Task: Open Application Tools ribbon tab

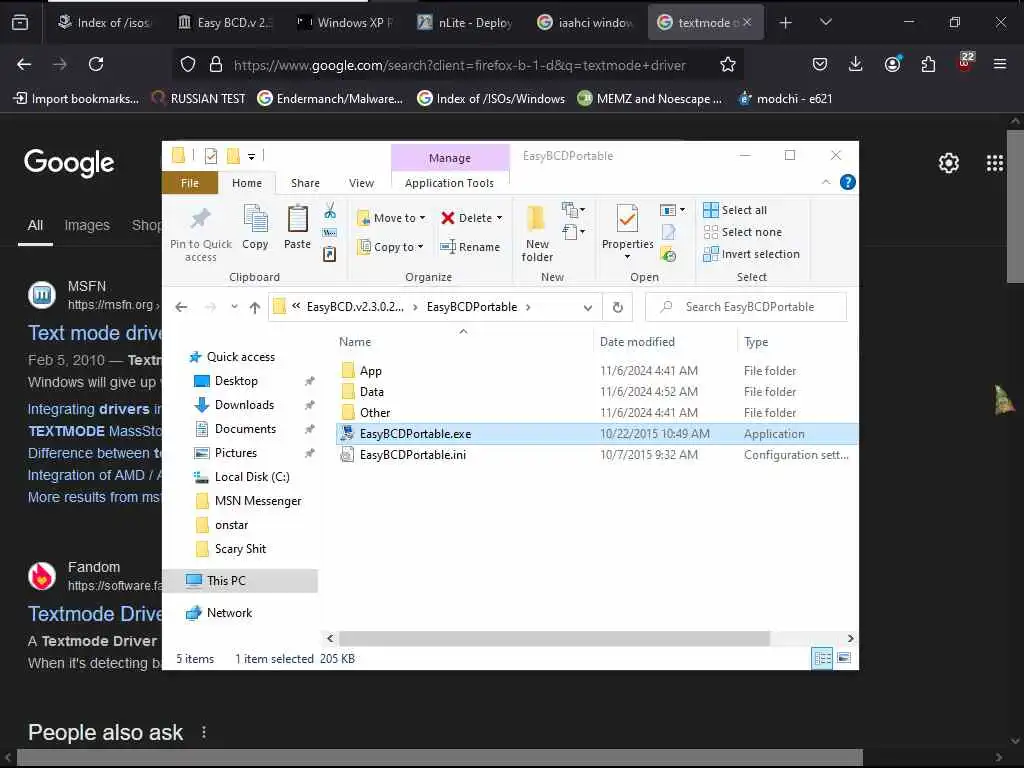Action: (x=449, y=183)
